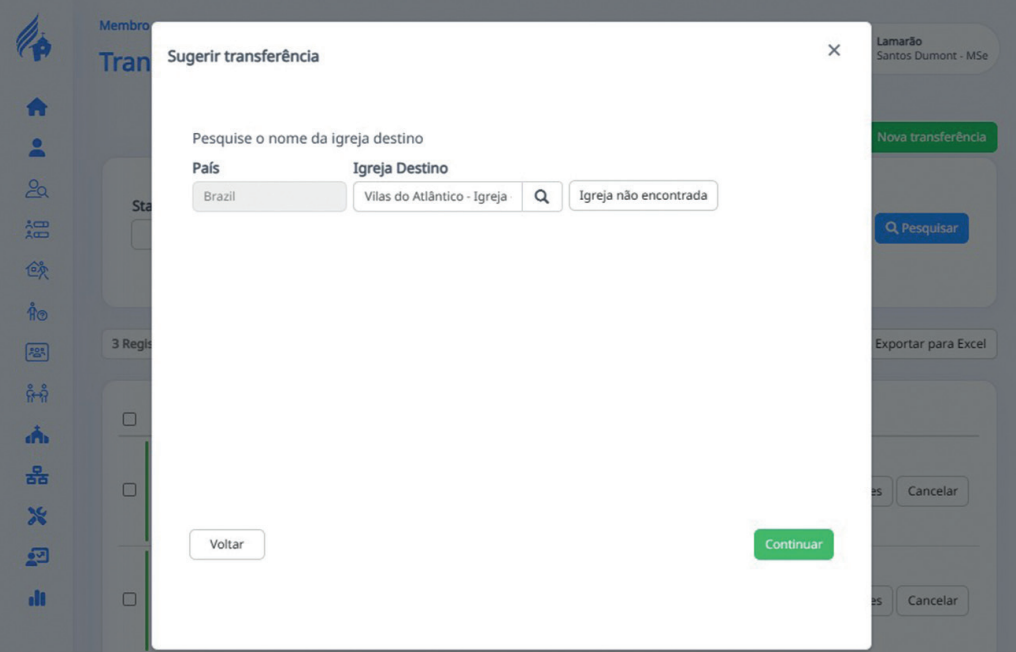
Task: Check the second row checkbox in list
Action: (129, 600)
